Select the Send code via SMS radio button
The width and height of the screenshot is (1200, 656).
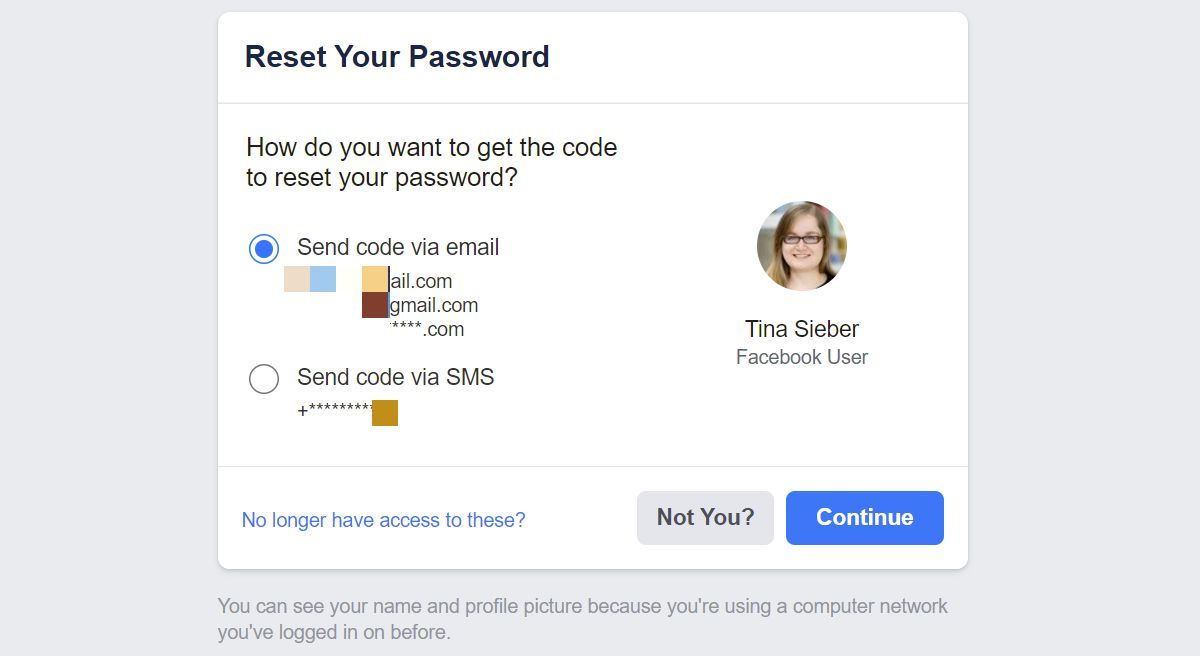point(264,379)
